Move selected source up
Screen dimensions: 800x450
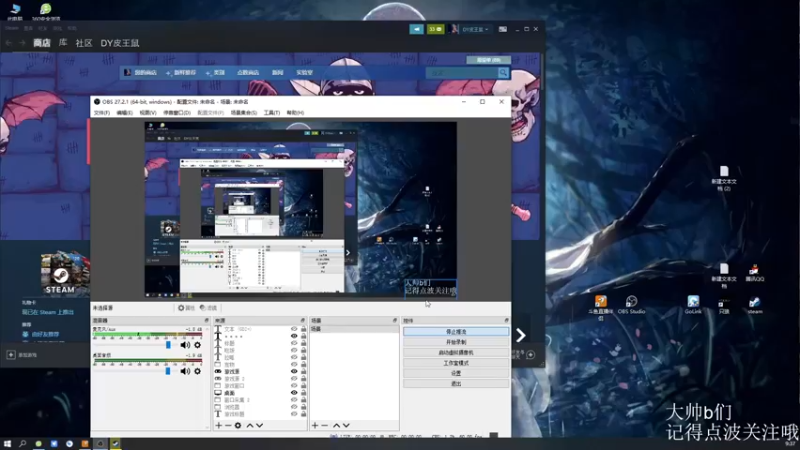coord(250,425)
